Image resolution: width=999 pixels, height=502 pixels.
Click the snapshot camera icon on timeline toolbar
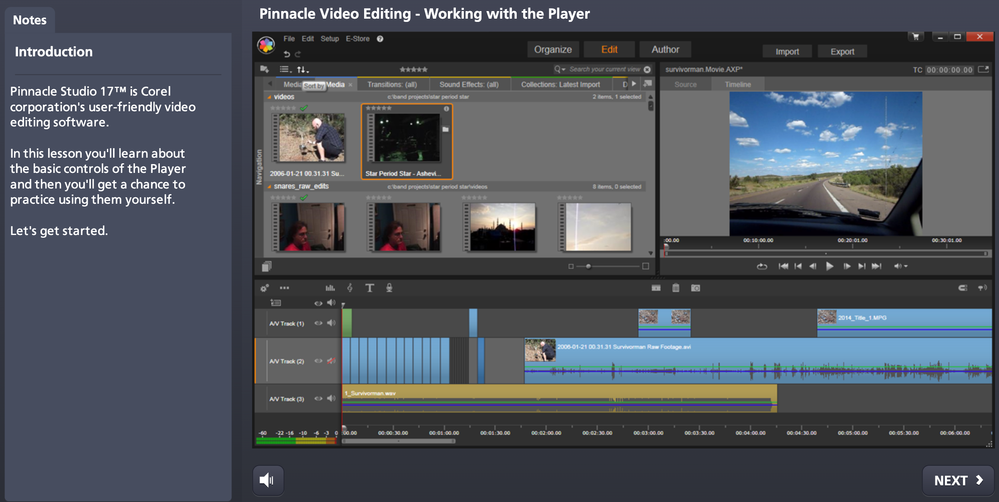[x=695, y=288]
